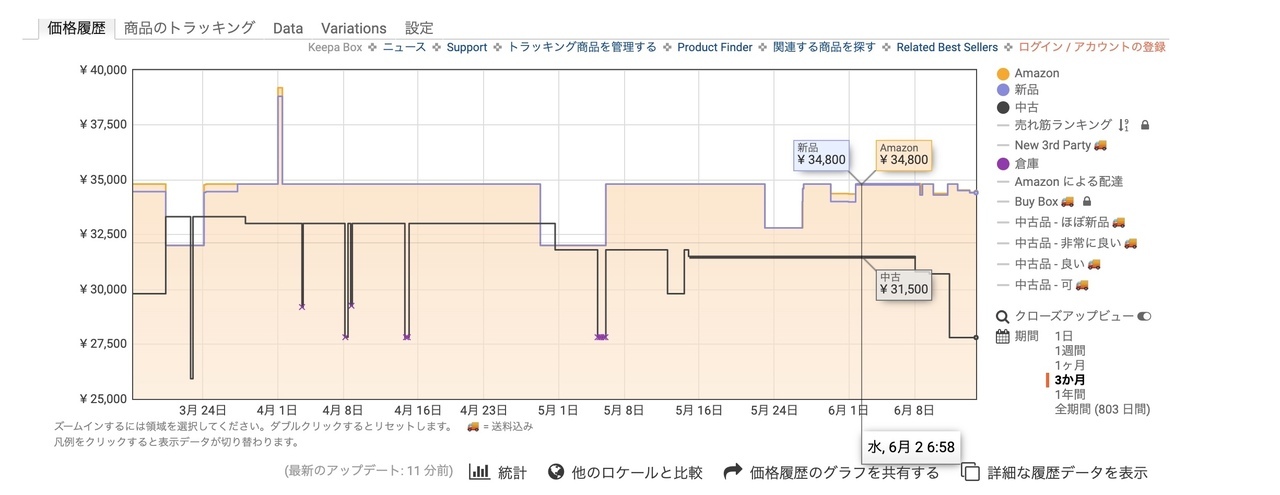
Task: Select the 全期間 (803 日間) range
Action: point(1102,409)
